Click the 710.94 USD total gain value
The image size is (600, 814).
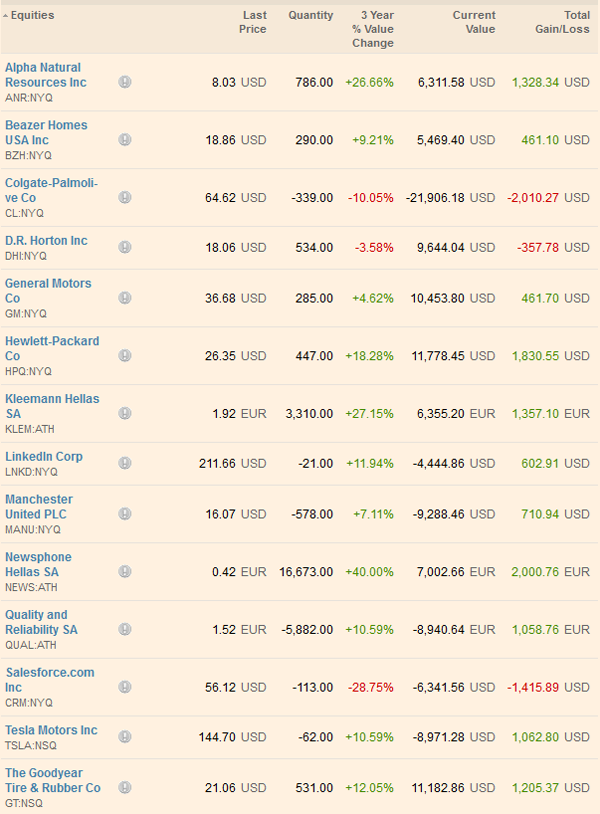pyautogui.click(x=555, y=514)
